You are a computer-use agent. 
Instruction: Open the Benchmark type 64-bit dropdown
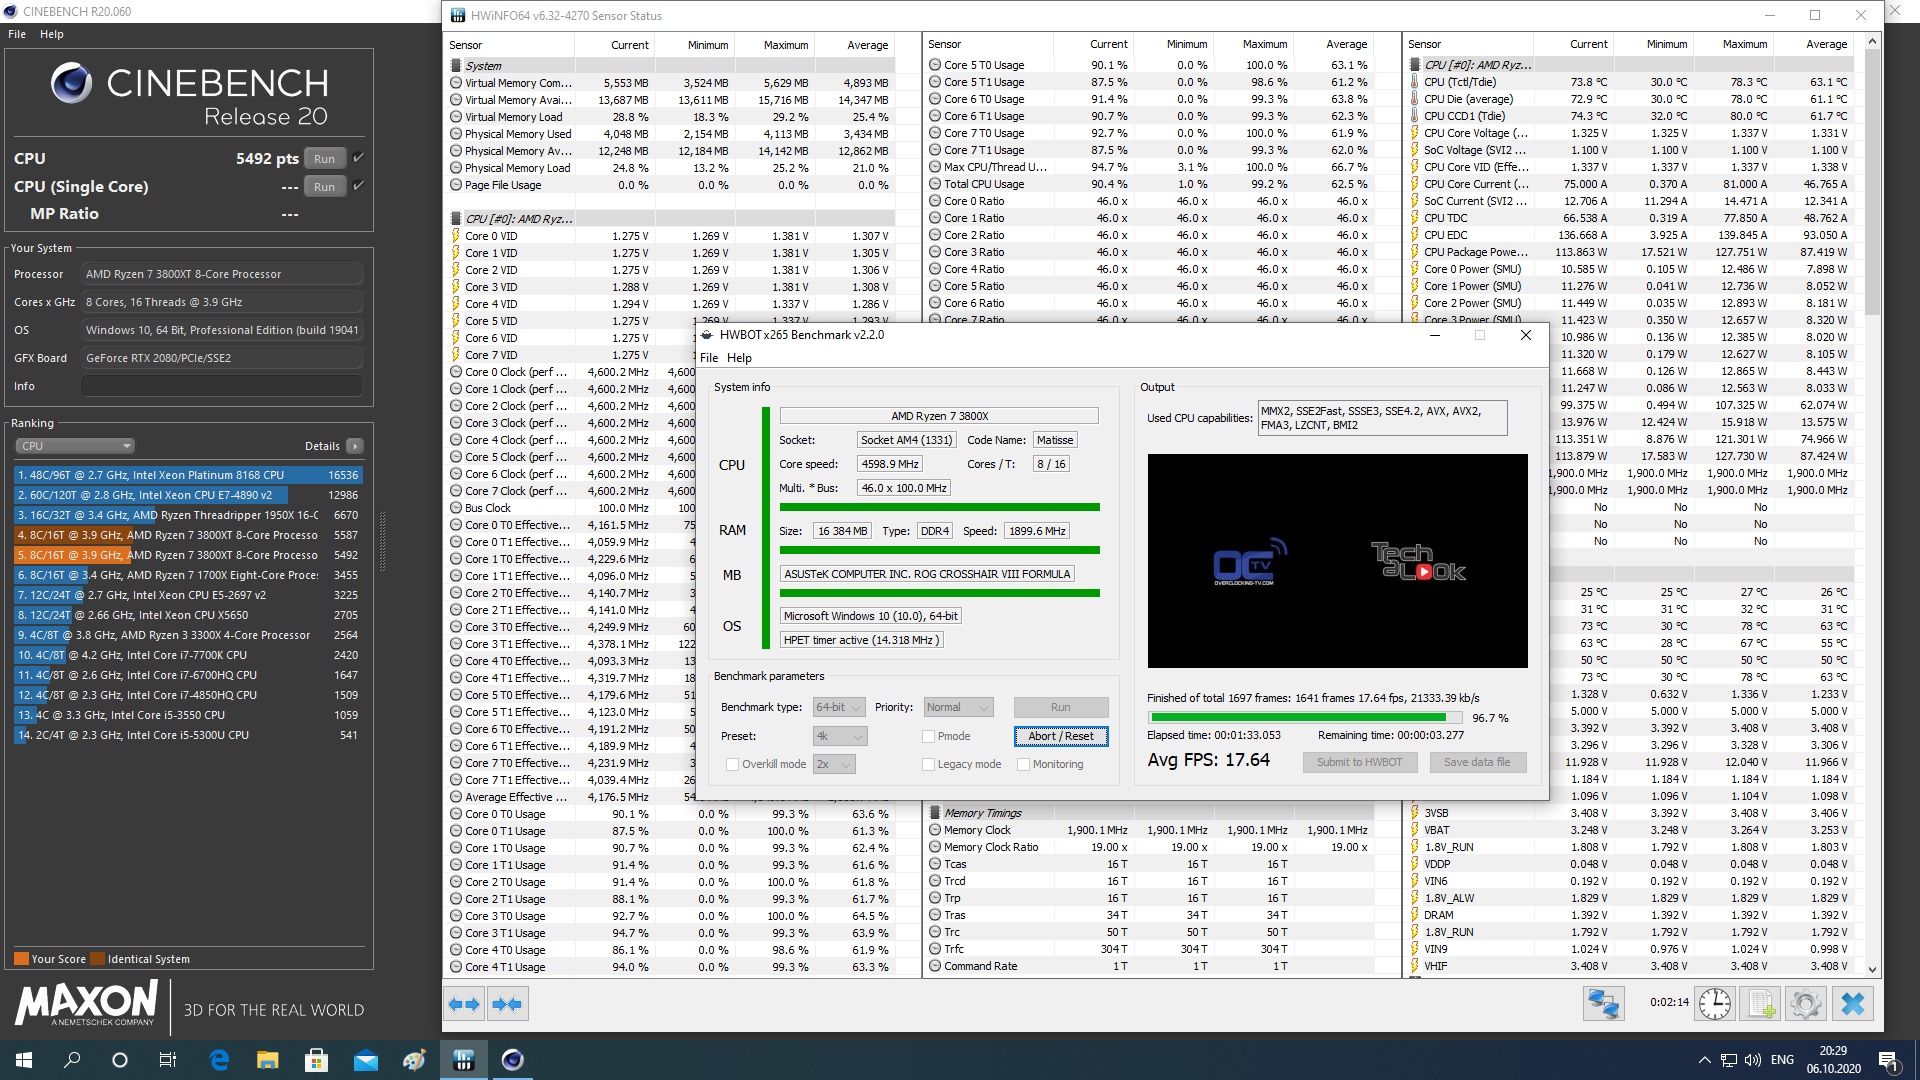coord(839,707)
